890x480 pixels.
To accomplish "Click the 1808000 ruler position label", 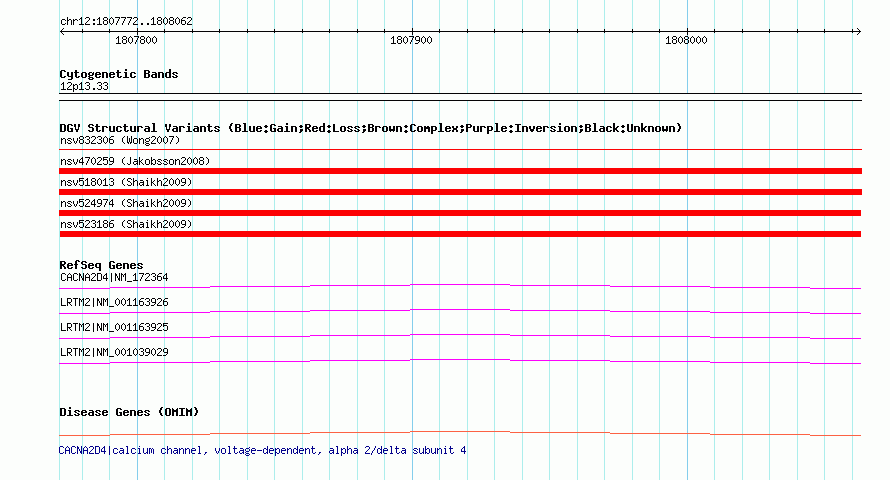I will coord(686,40).
